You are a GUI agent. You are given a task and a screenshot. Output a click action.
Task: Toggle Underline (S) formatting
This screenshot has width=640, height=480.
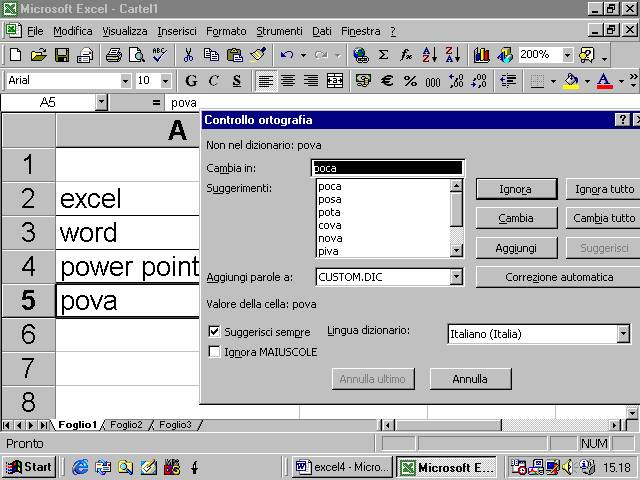point(237,81)
